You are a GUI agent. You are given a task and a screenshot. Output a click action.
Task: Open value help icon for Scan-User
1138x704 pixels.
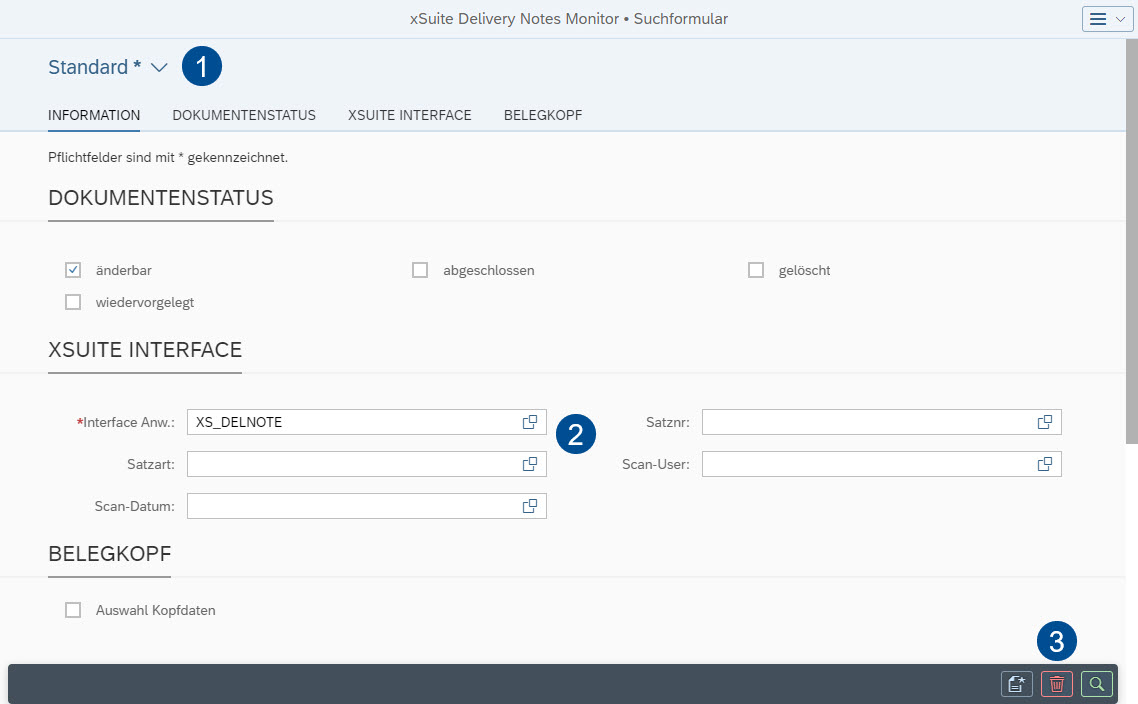[1045, 464]
